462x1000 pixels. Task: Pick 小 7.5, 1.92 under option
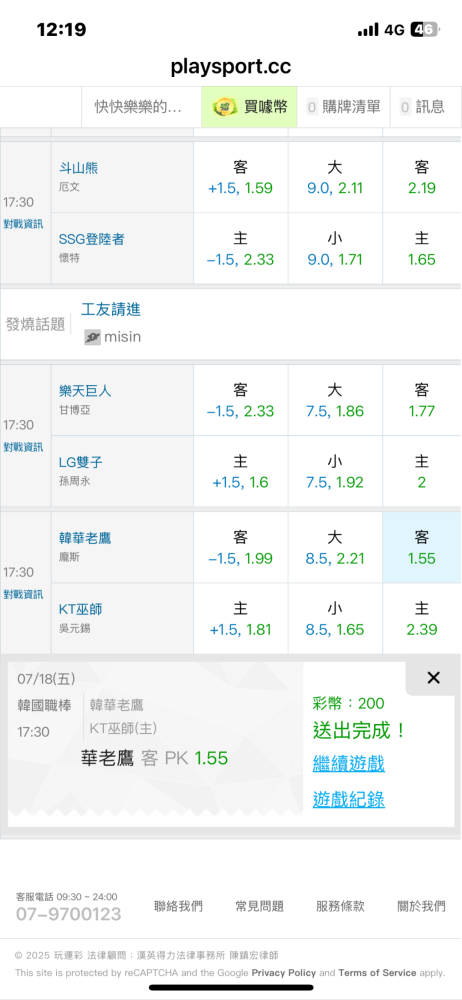(335, 471)
